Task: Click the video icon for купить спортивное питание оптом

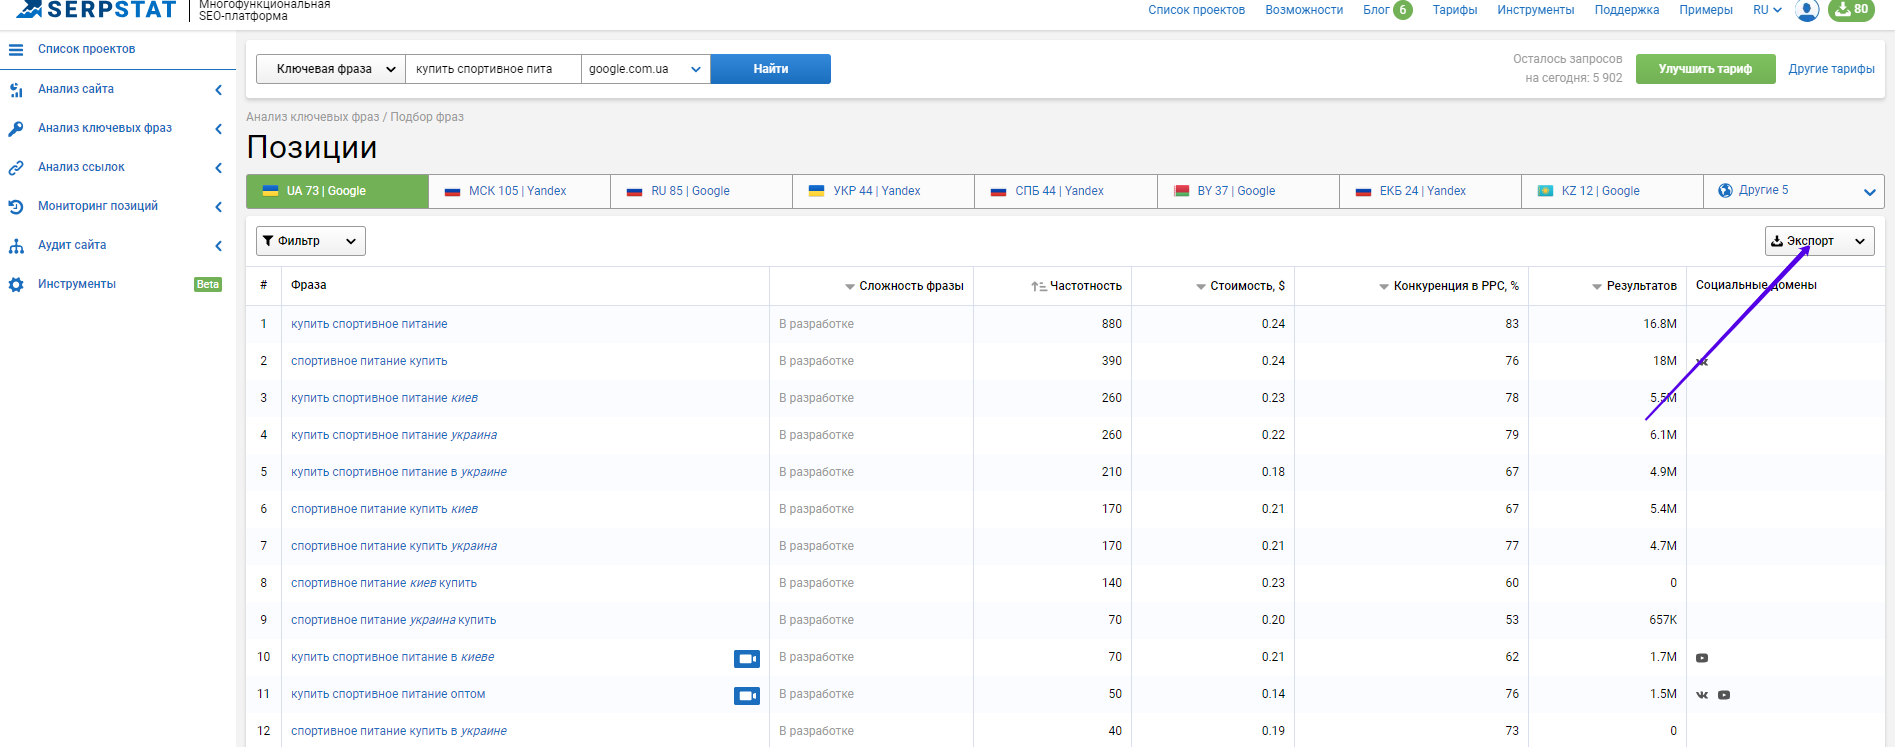Action: [x=746, y=695]
